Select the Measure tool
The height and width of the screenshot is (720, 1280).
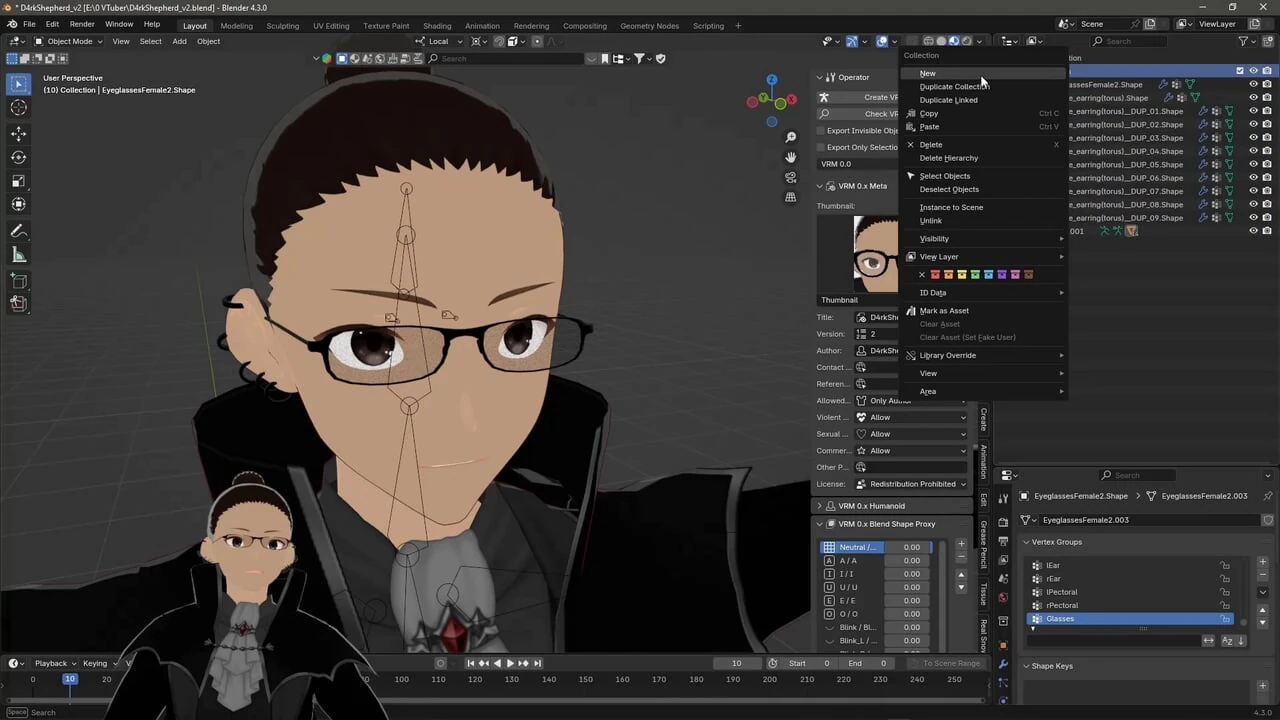[x=18, y=255]
